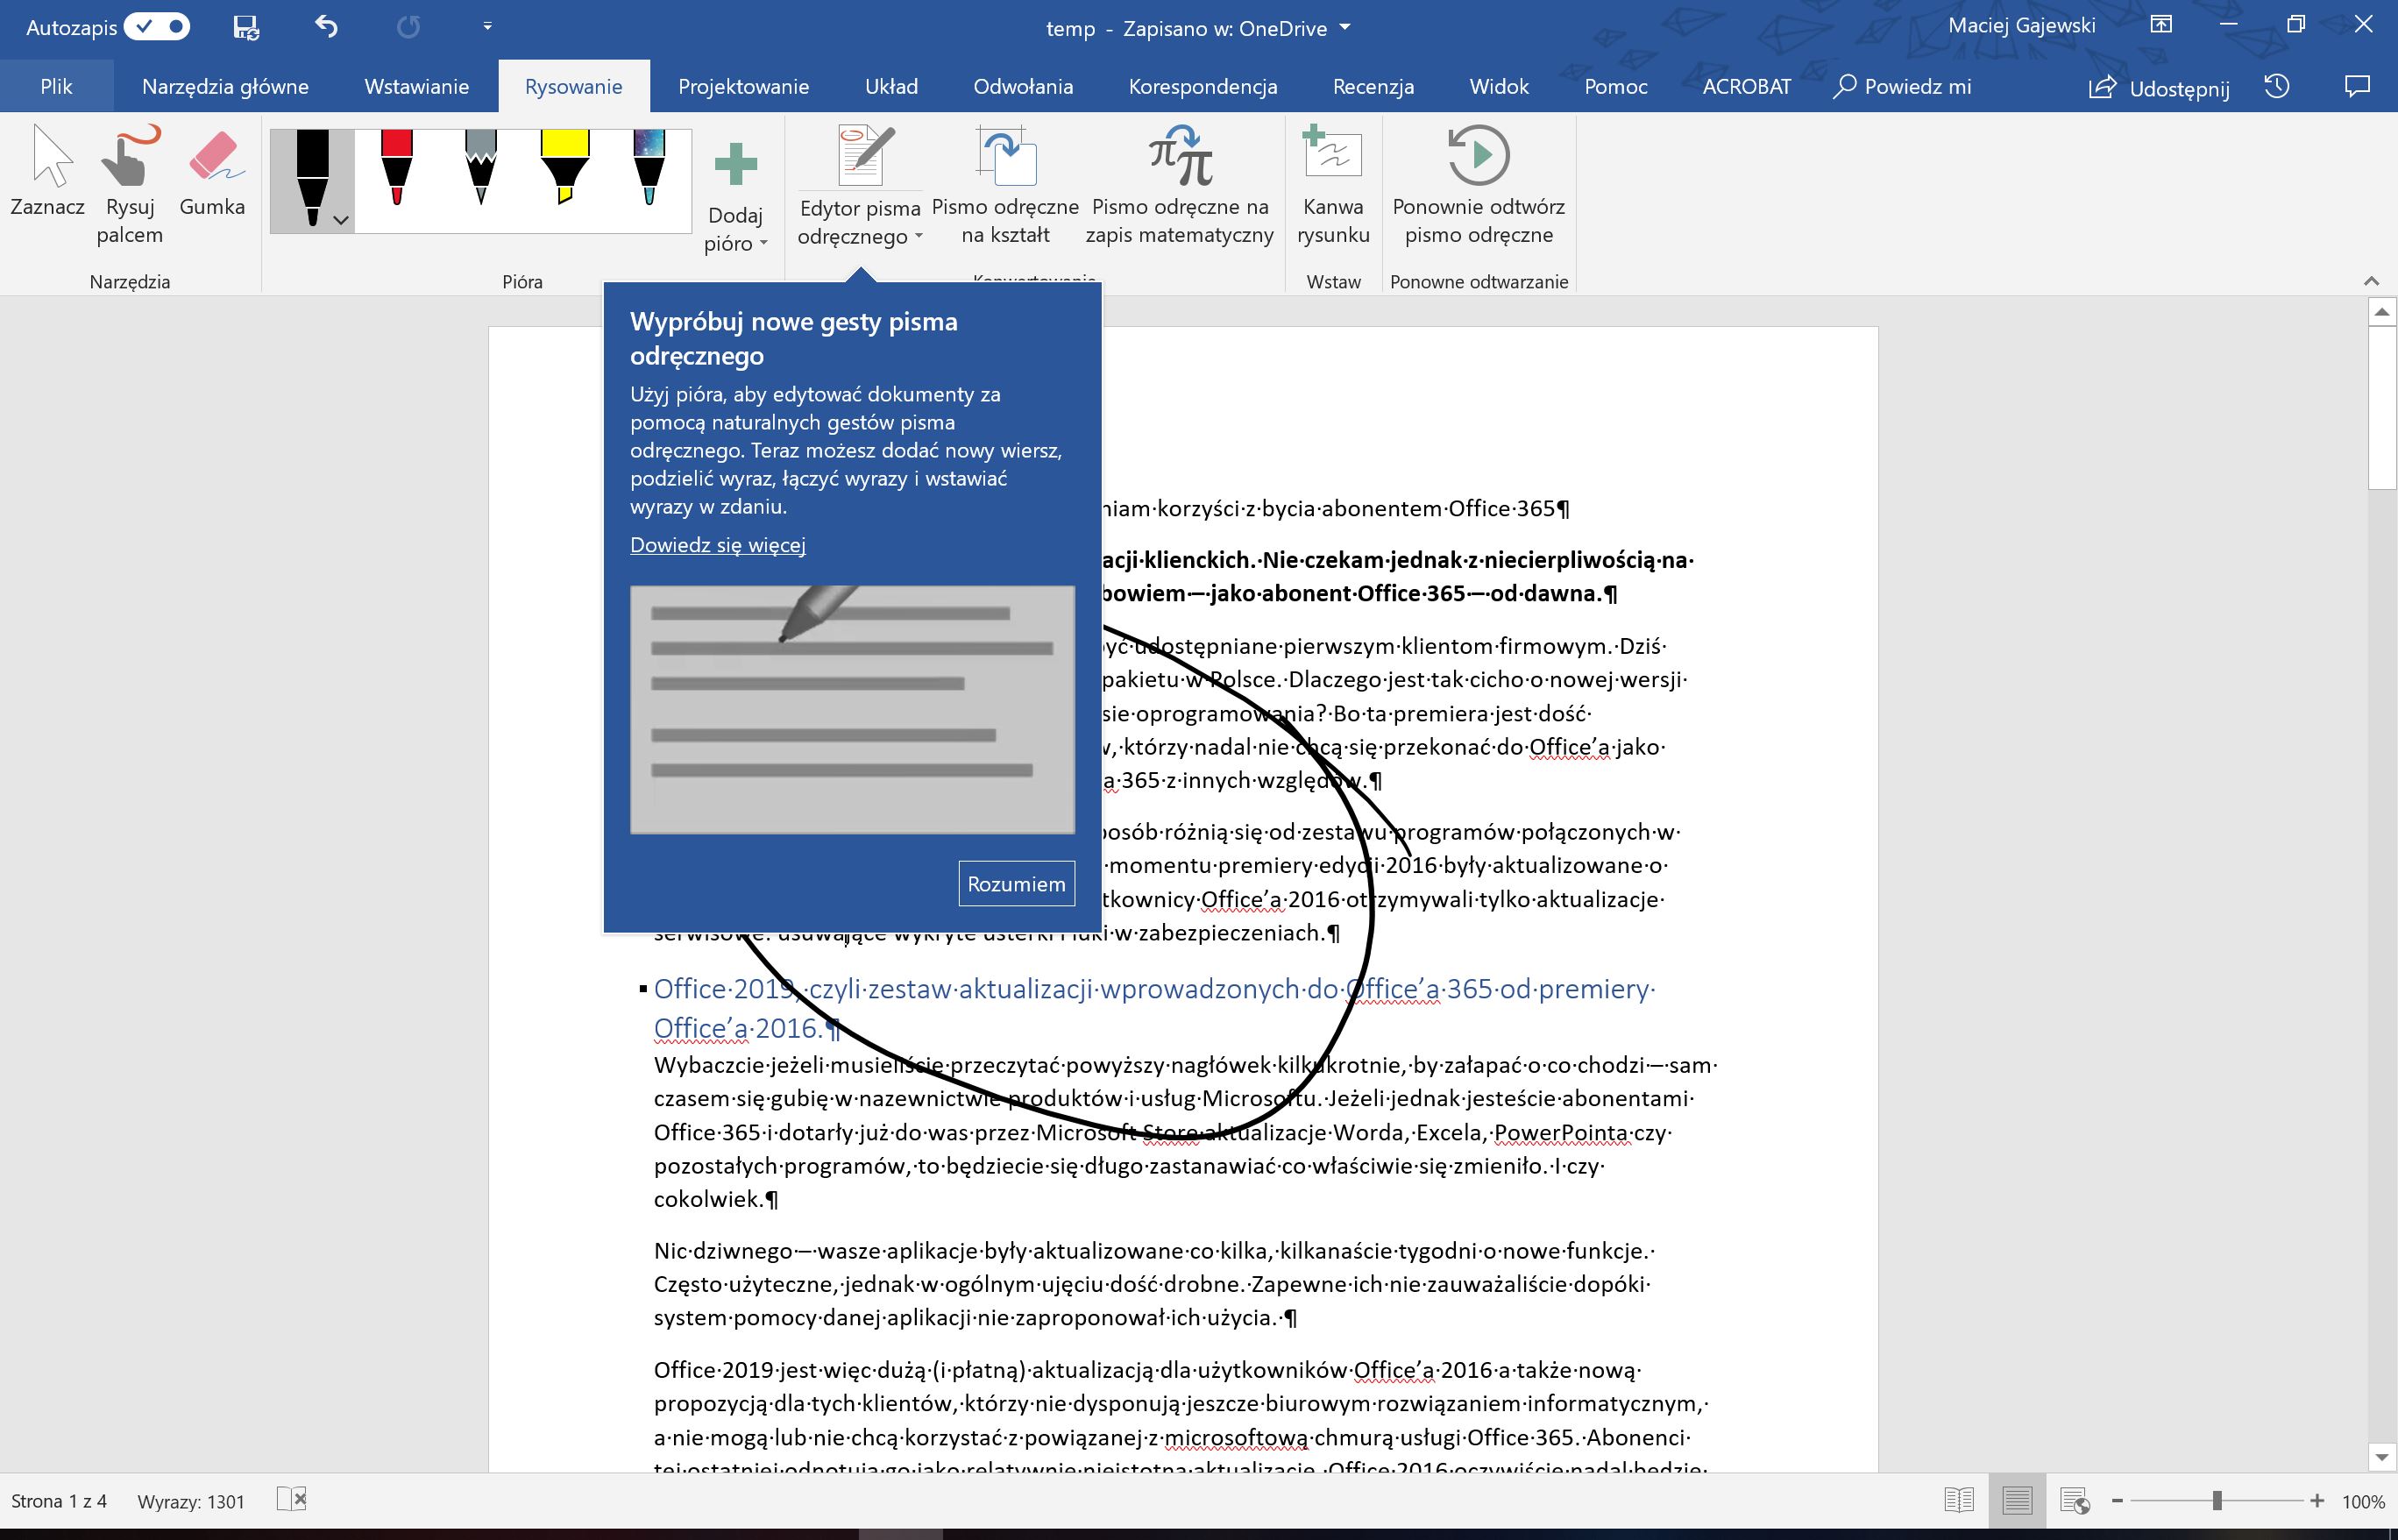
Task: Click the Redo icon in title bar
Action: tap(408, 27)
